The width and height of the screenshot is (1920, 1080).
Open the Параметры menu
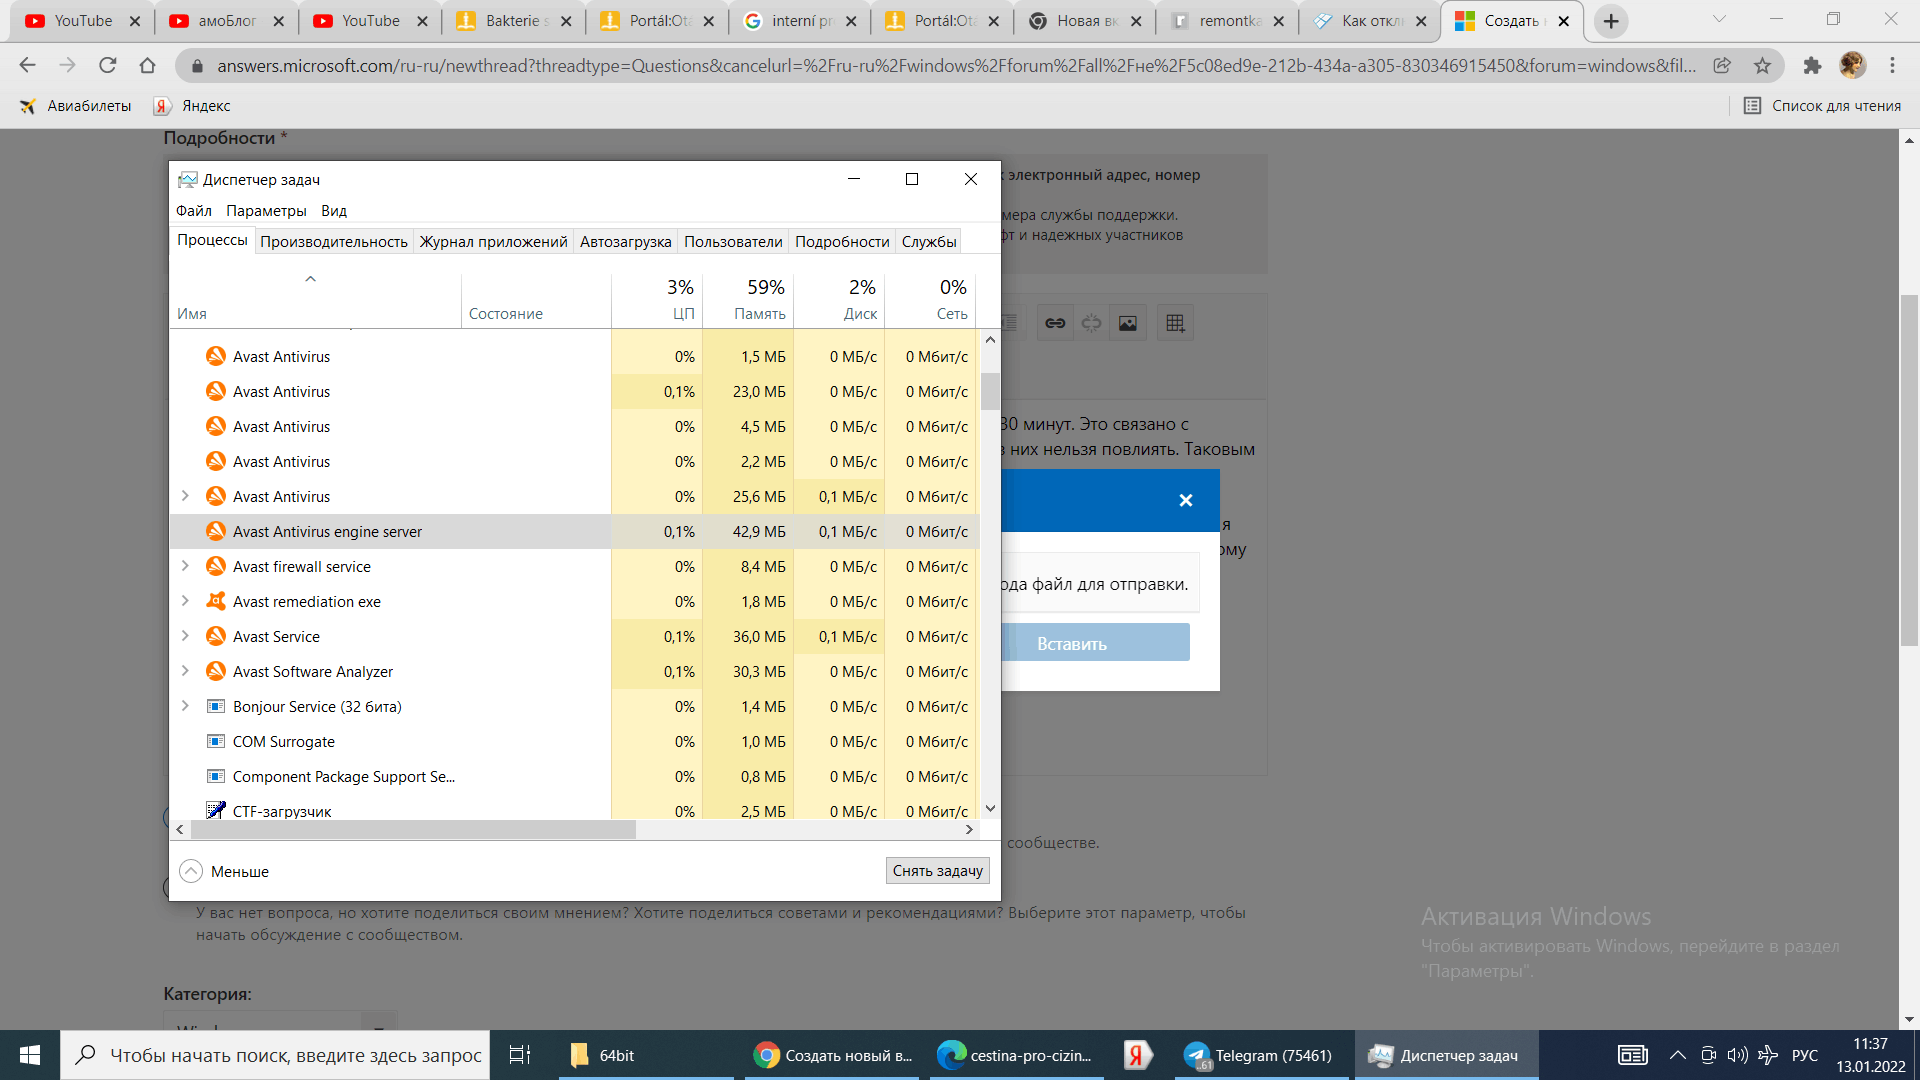(266, 210)
